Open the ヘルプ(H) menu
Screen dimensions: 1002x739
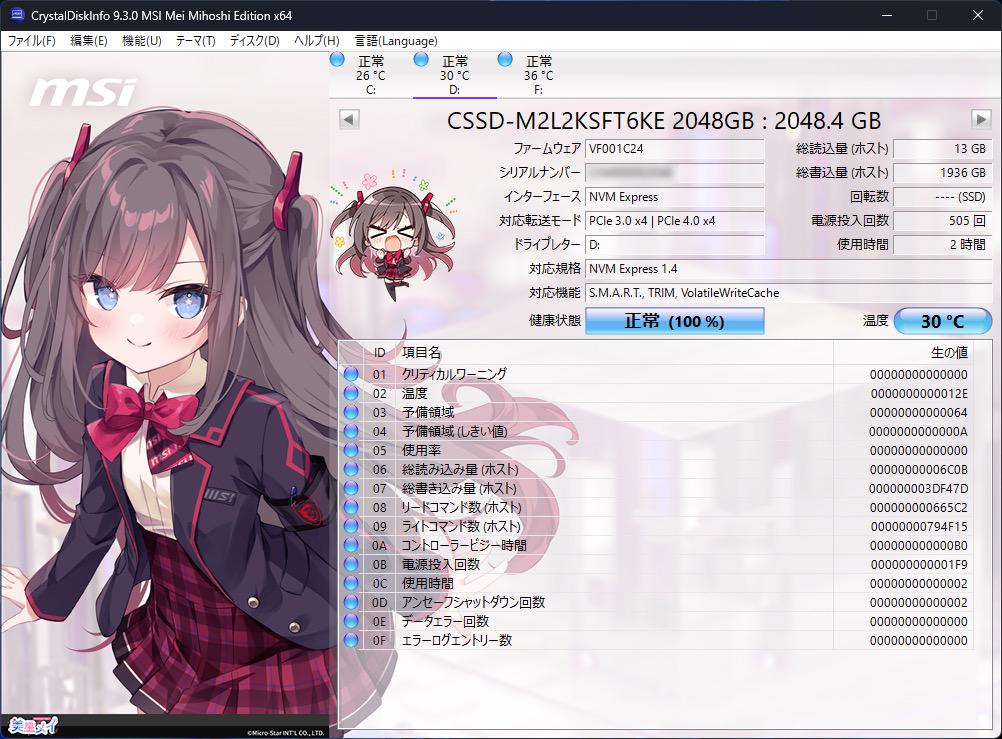(x=316, y=41)
